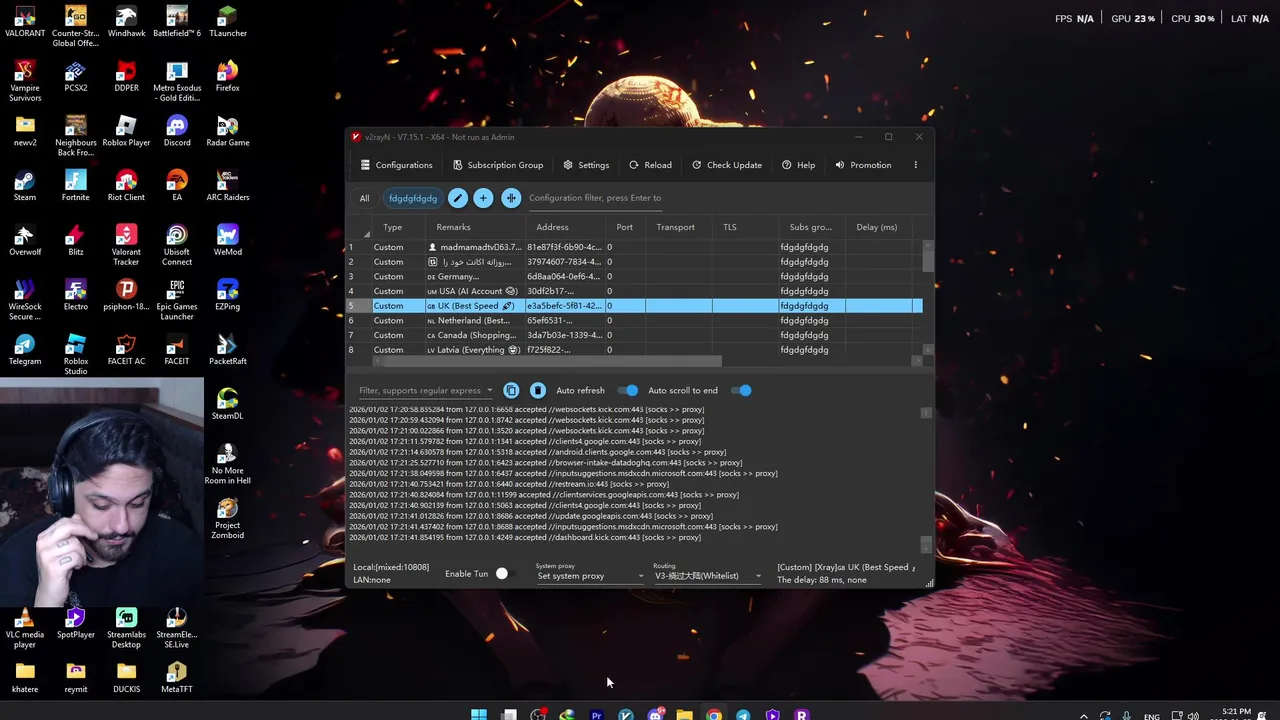Open the ARC Raiders desktop icon
Screen dimensions: 1280x720
[227, 186]
